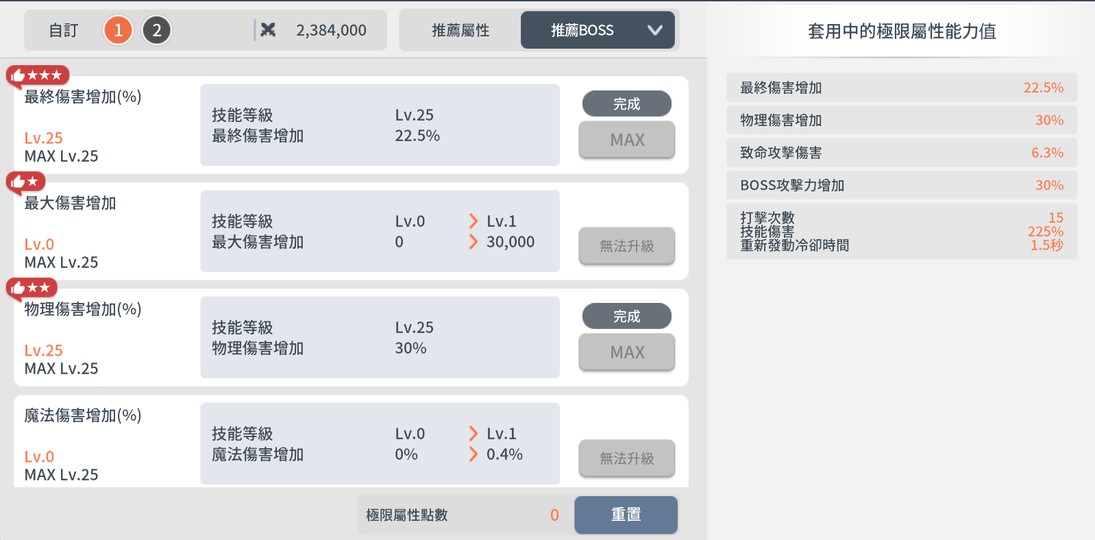Click 無法升級 button for 最大傷害增加

click(627, 246)
